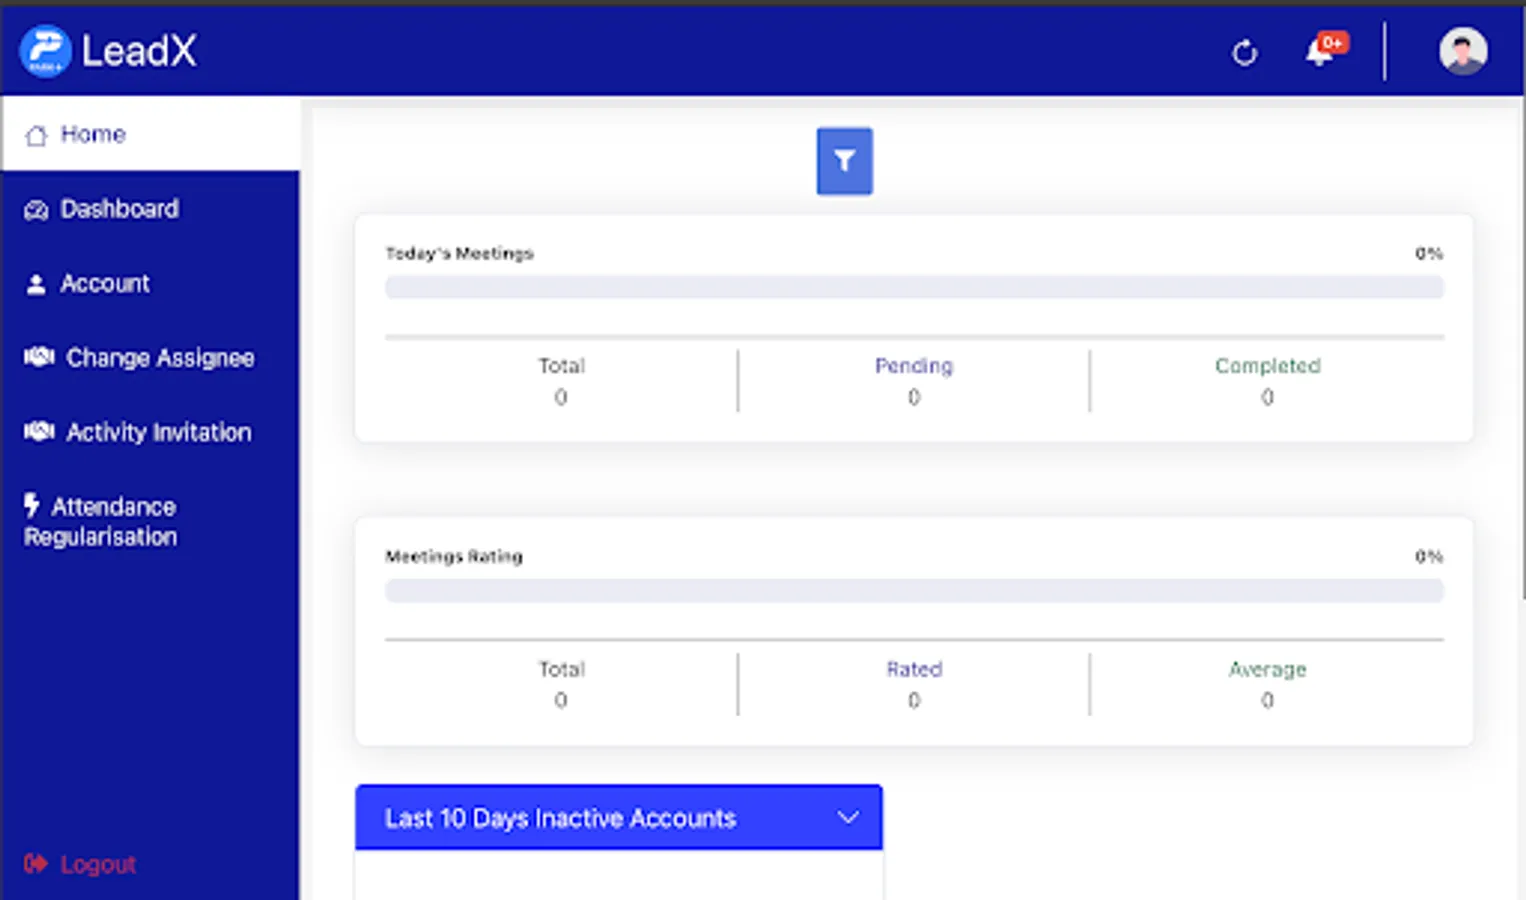Click the refresh icon in top bar
This screenshot has width=1526, height=900.
pos(1243,54)
